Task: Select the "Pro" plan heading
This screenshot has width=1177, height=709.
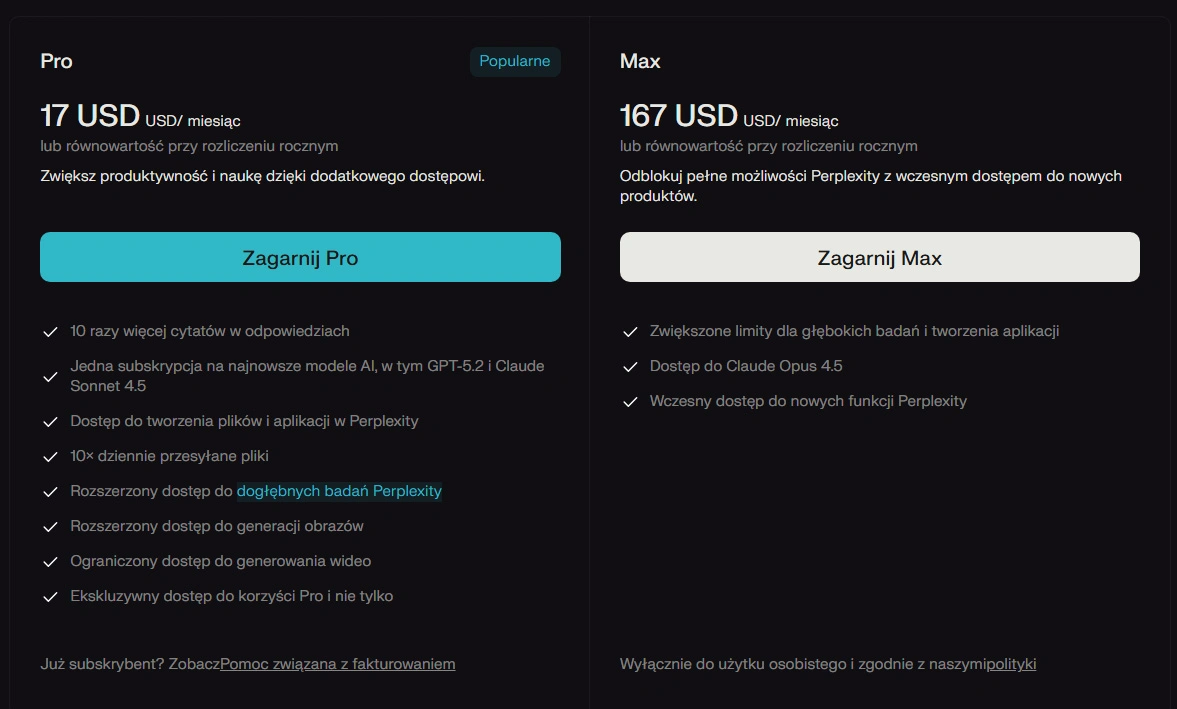Action: [x=56, y=61]
